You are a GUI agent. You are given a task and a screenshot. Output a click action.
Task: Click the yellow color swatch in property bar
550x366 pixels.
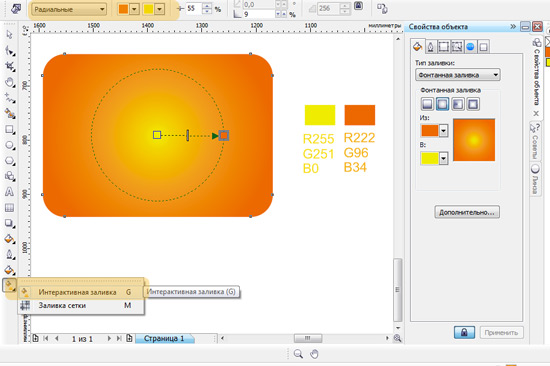pos(149,9)
